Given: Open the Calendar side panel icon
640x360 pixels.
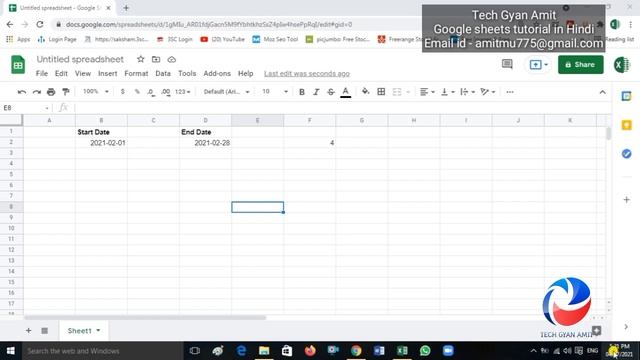Looking at the screenshot, I should point(627,96).
